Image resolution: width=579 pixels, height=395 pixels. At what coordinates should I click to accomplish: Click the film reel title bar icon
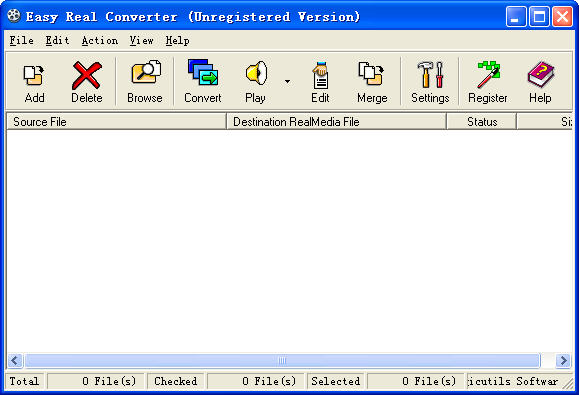coord(14,16)
